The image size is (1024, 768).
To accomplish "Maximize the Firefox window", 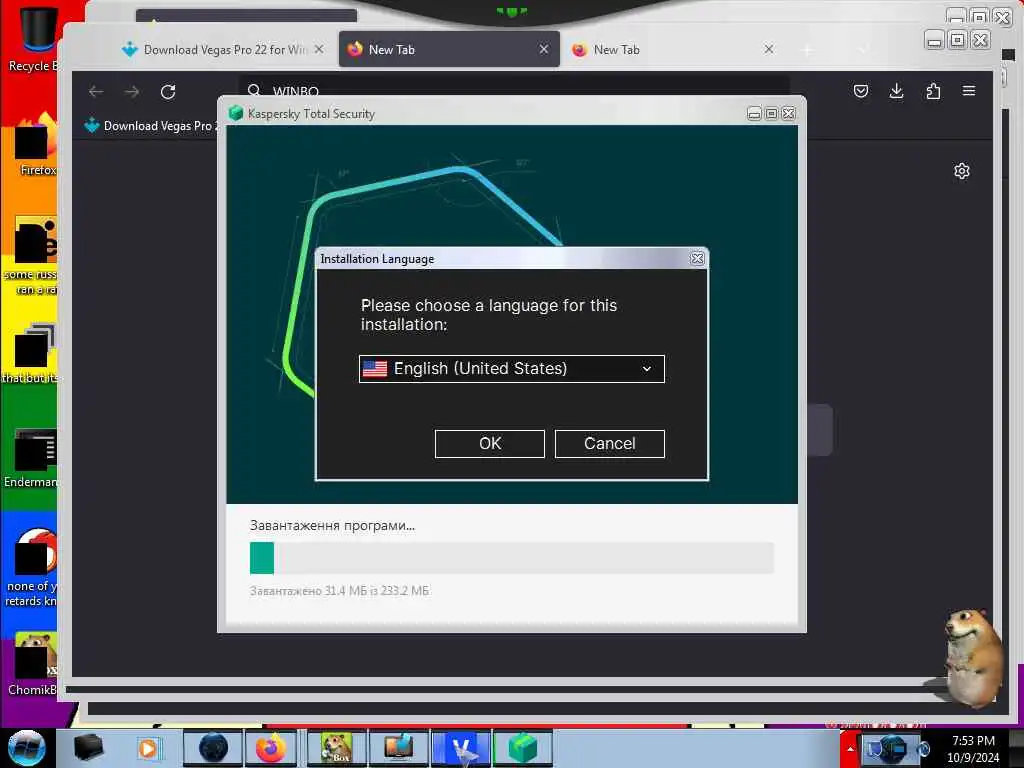I will [957, 40].
